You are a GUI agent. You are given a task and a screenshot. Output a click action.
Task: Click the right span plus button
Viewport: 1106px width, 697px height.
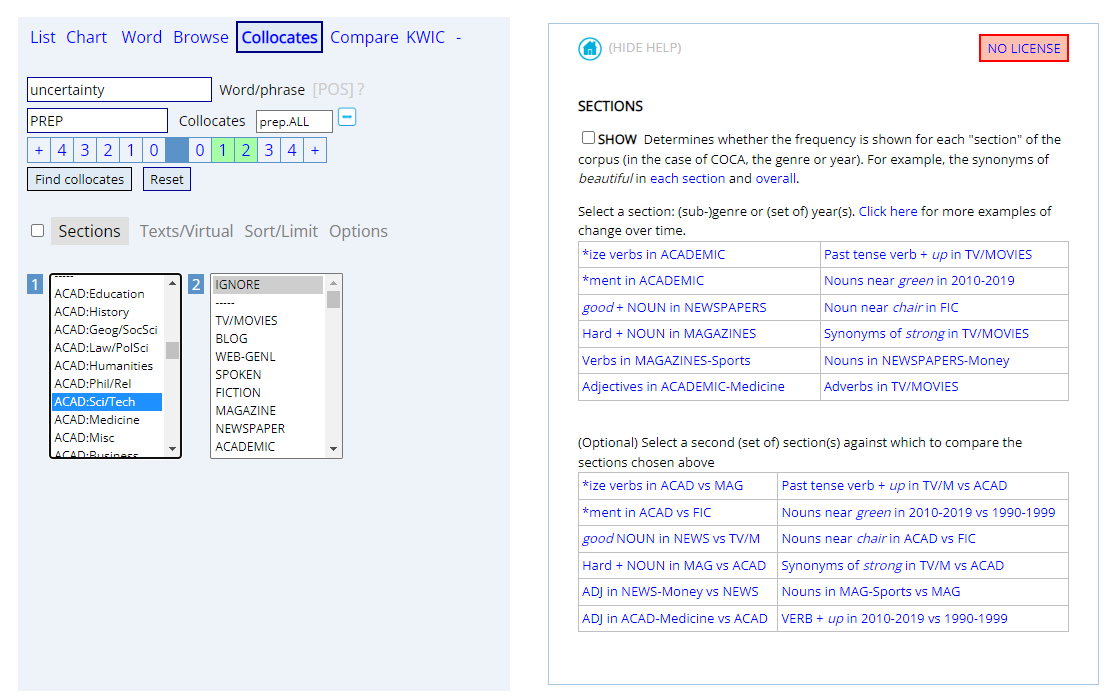(x=315, y=150)
